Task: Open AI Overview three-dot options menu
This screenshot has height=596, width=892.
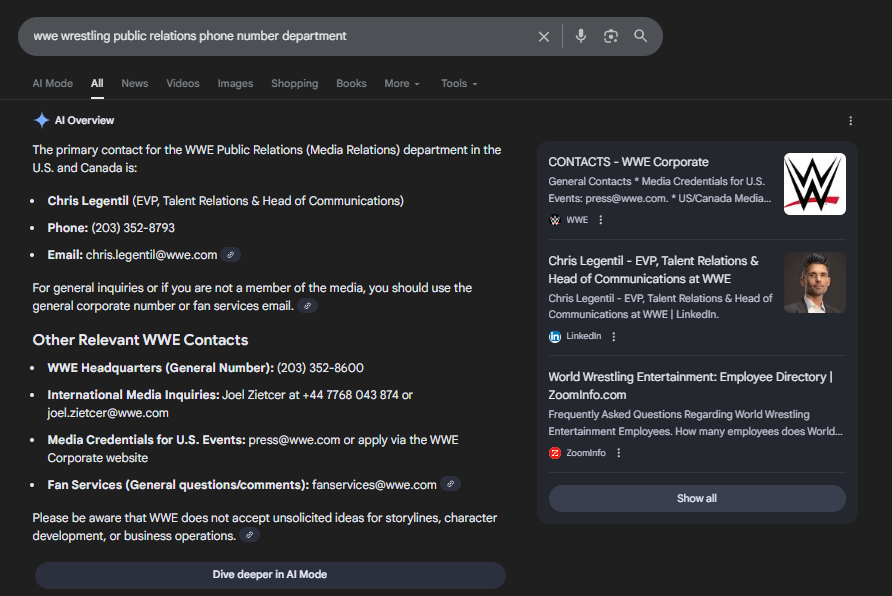Action: pyautogui.click(x=850, y=121)
